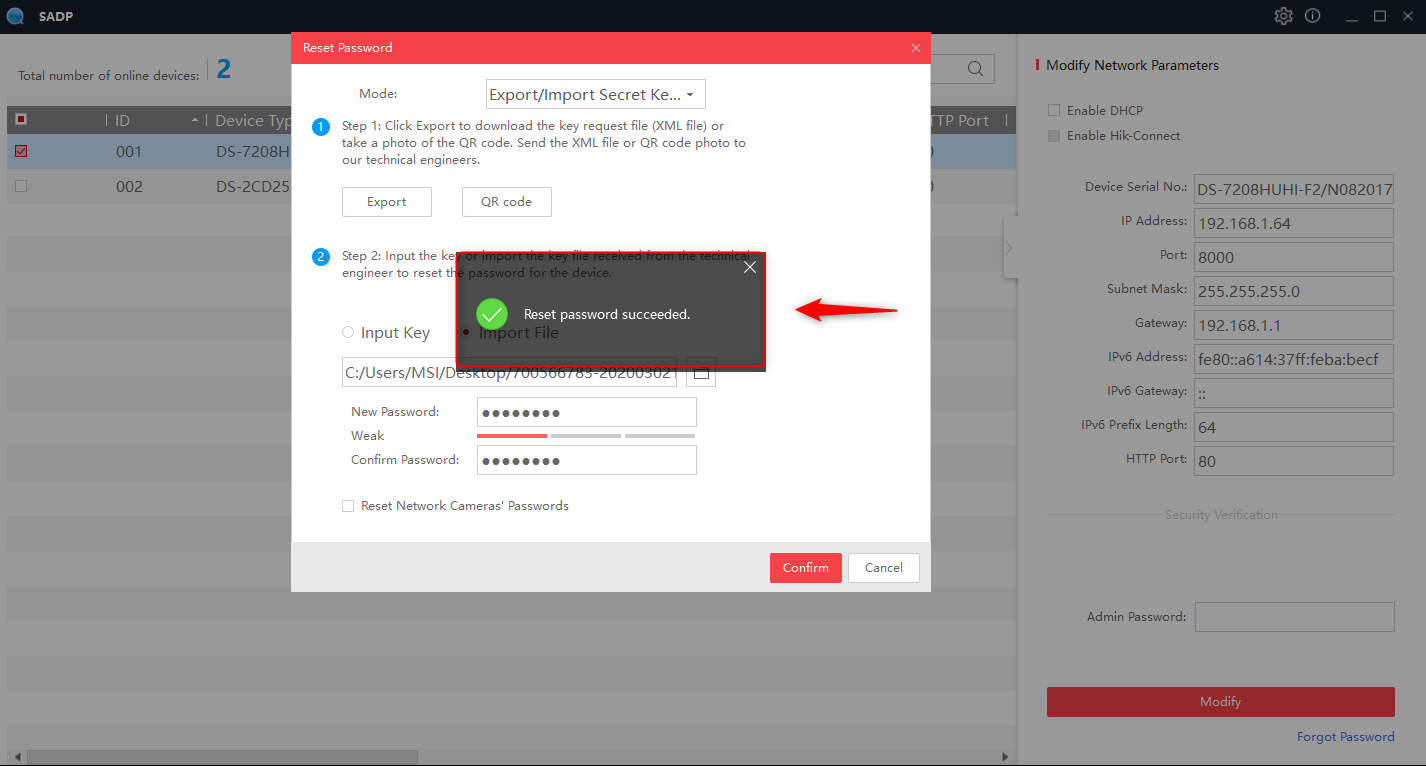The image size is (1426, 766).
Task: Click the Subnet Mask field
Action: (1294, 291)
